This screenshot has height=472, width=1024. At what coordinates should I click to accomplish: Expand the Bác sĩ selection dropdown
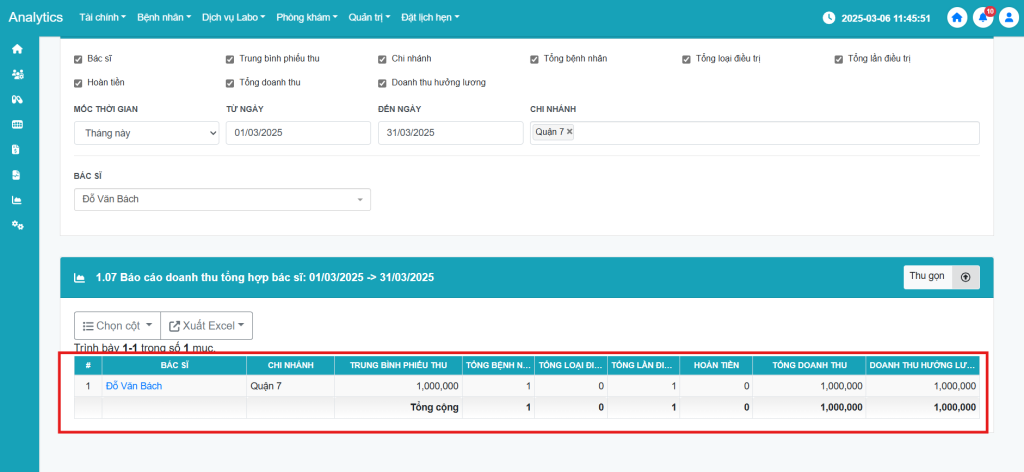point(222,200)
